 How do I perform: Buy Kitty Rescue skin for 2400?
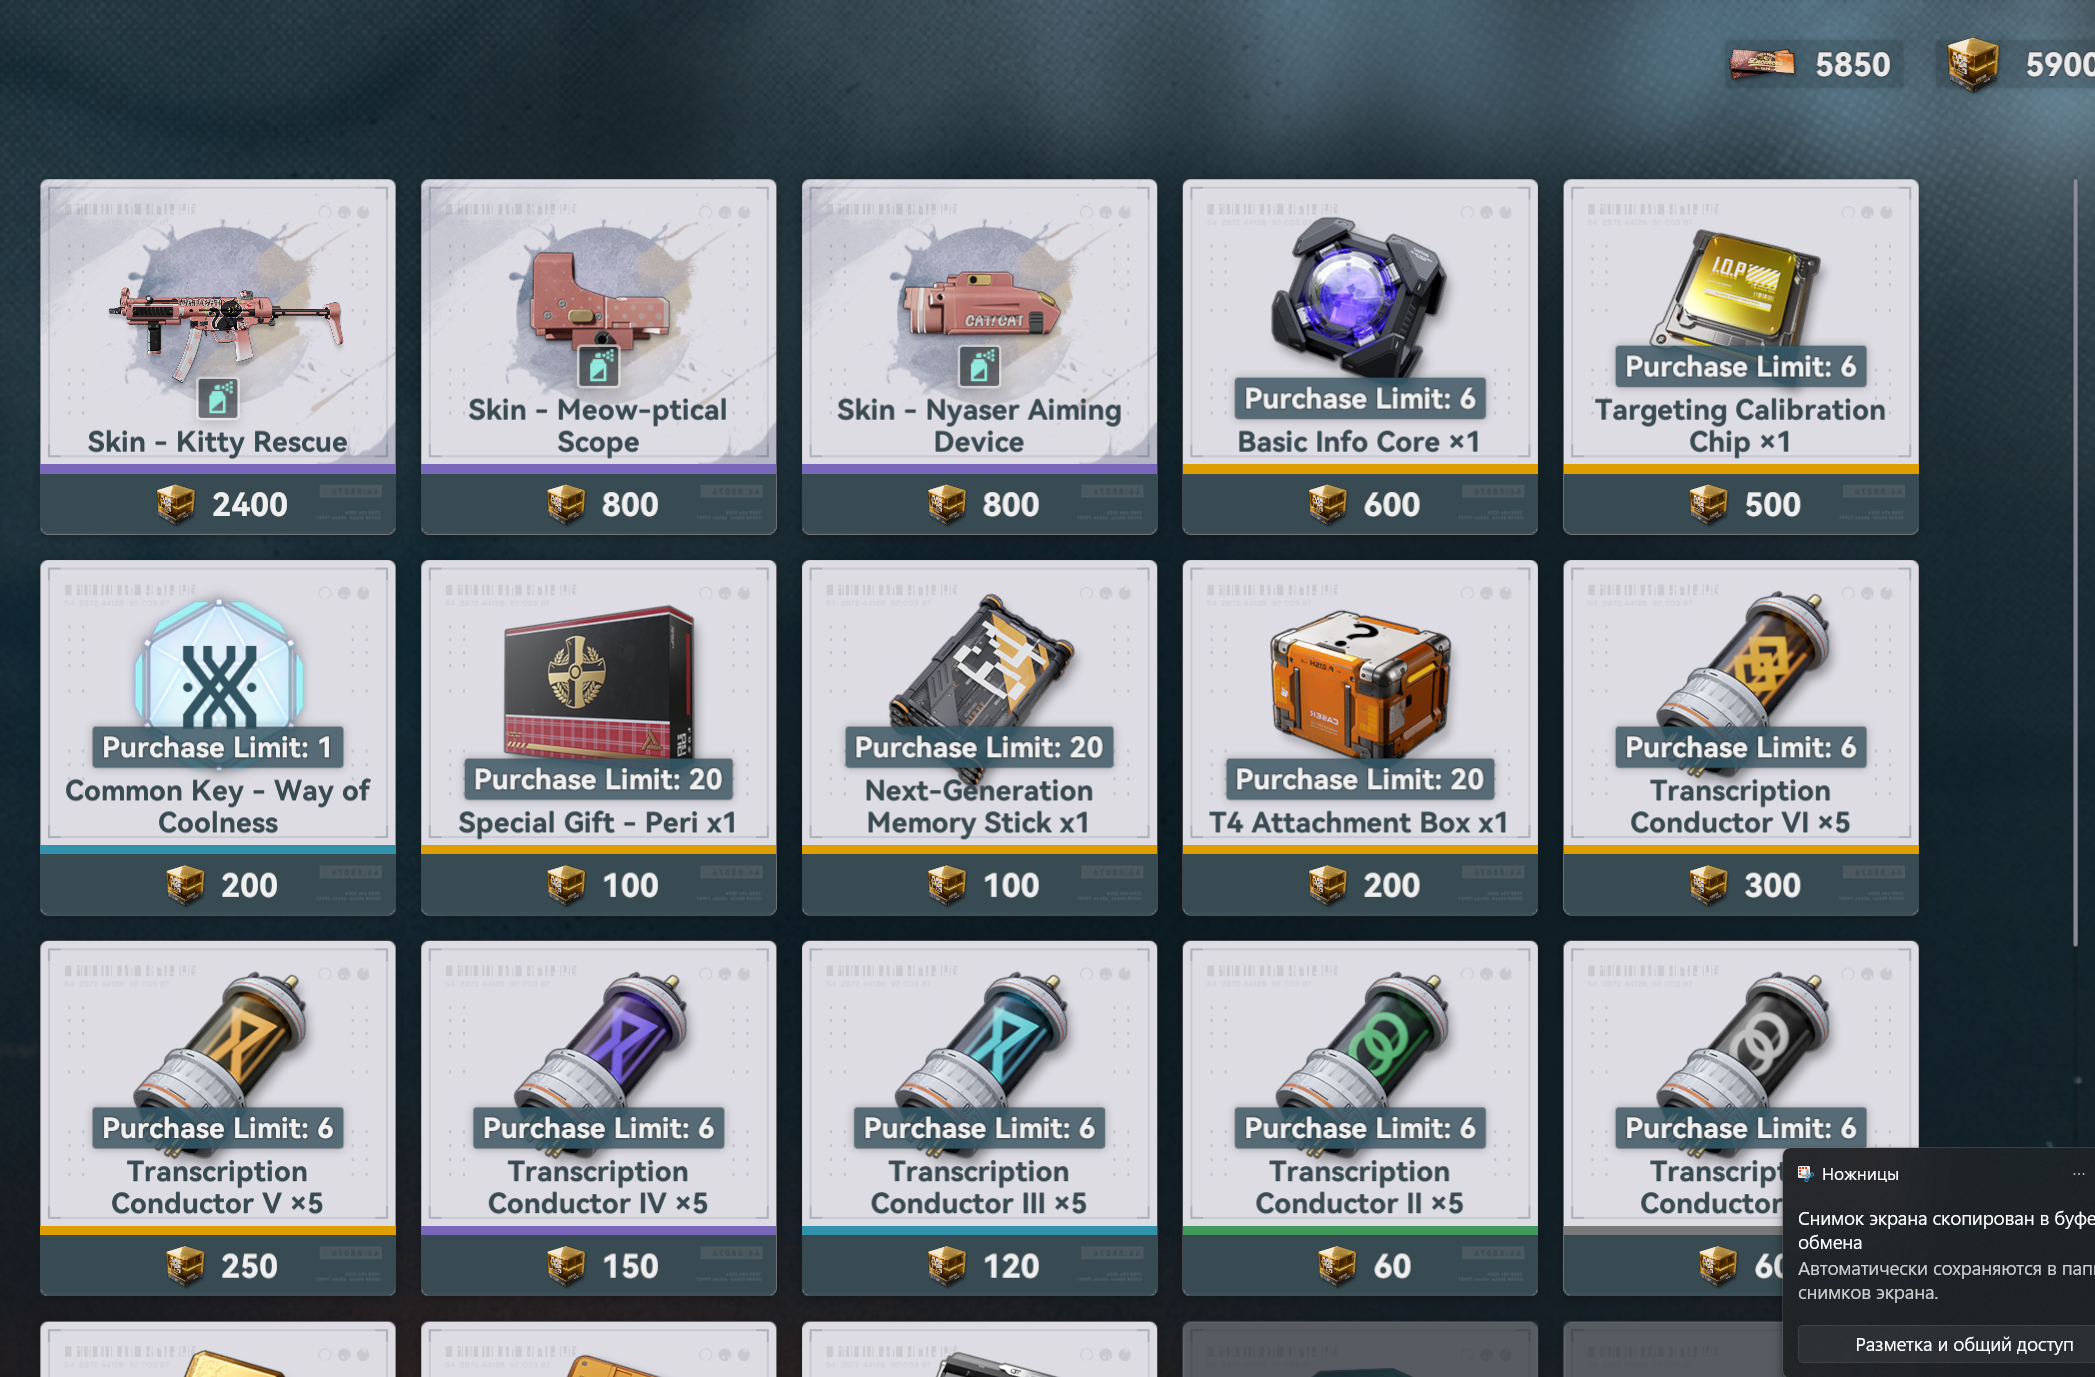218,504
